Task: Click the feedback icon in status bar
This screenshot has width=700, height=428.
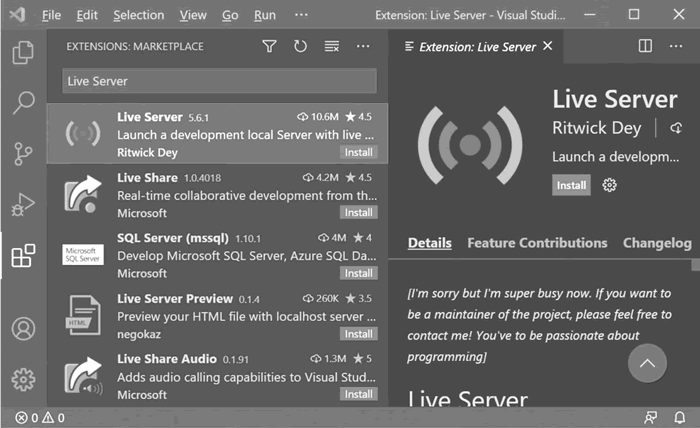Action: tap(650, 418)
